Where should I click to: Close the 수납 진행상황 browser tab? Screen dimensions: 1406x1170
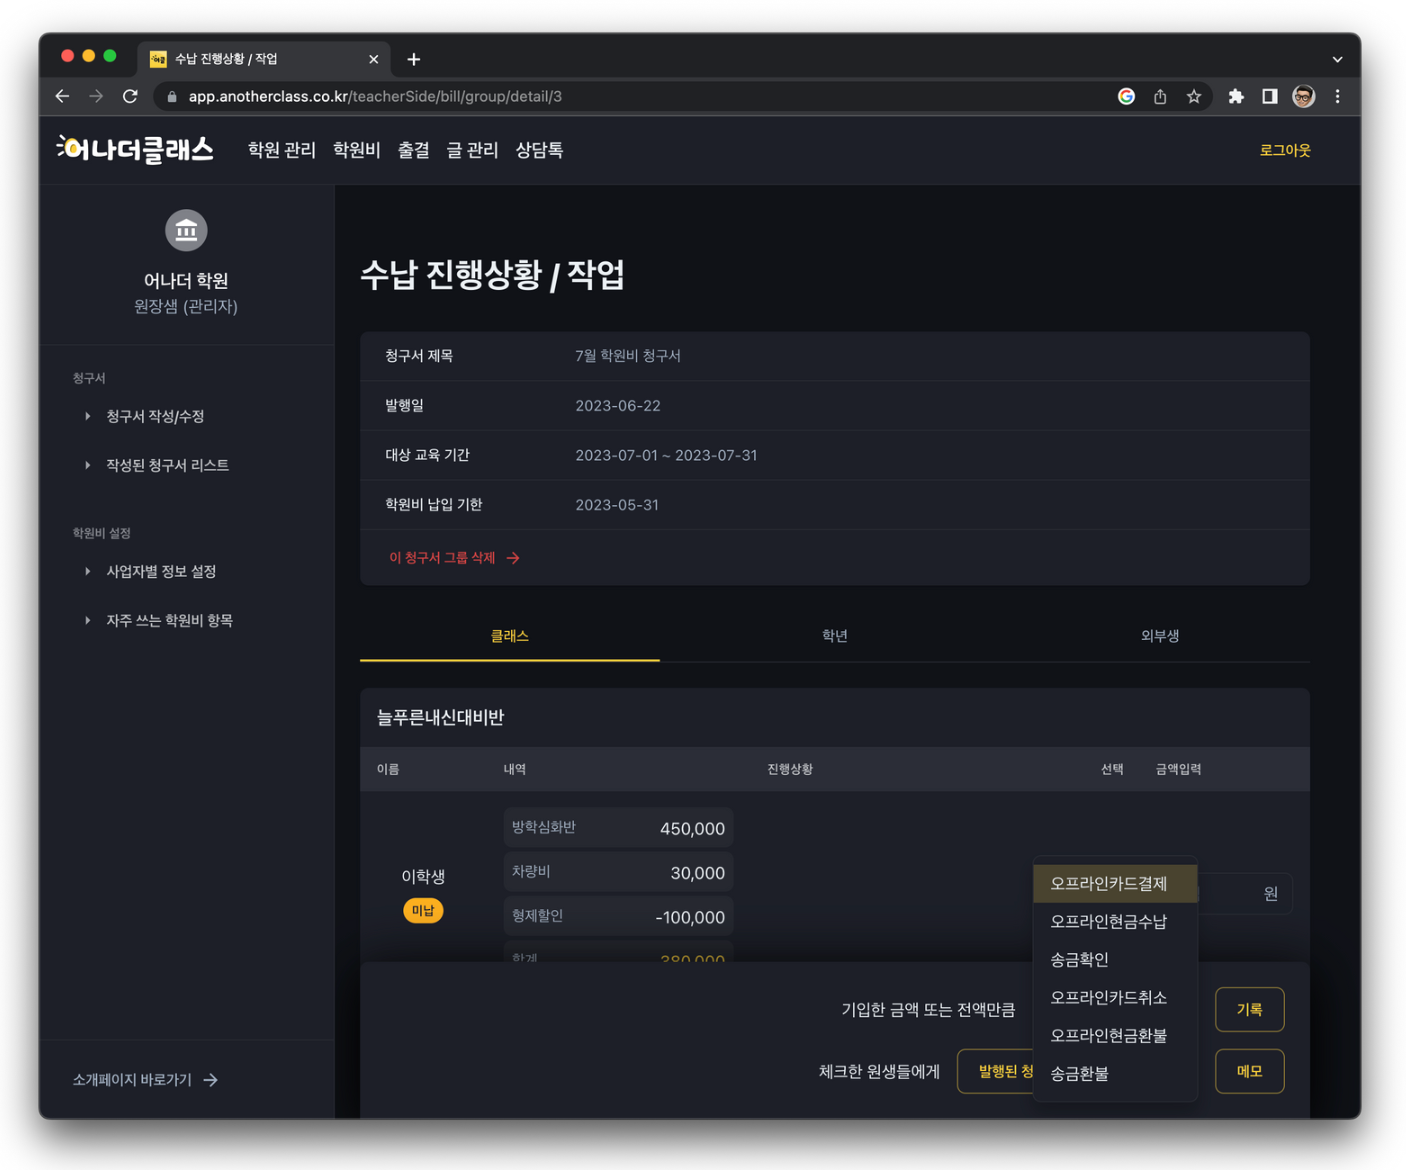coord(373,59)
